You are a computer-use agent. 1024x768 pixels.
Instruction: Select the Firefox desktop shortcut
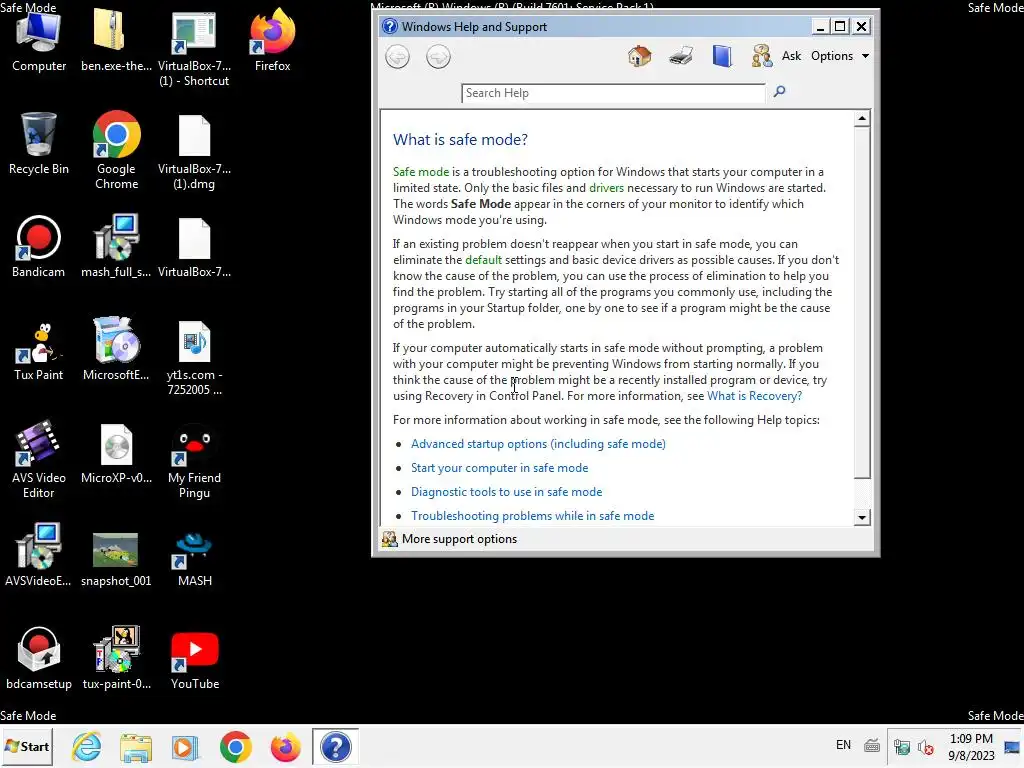click(x=272, y=40)
